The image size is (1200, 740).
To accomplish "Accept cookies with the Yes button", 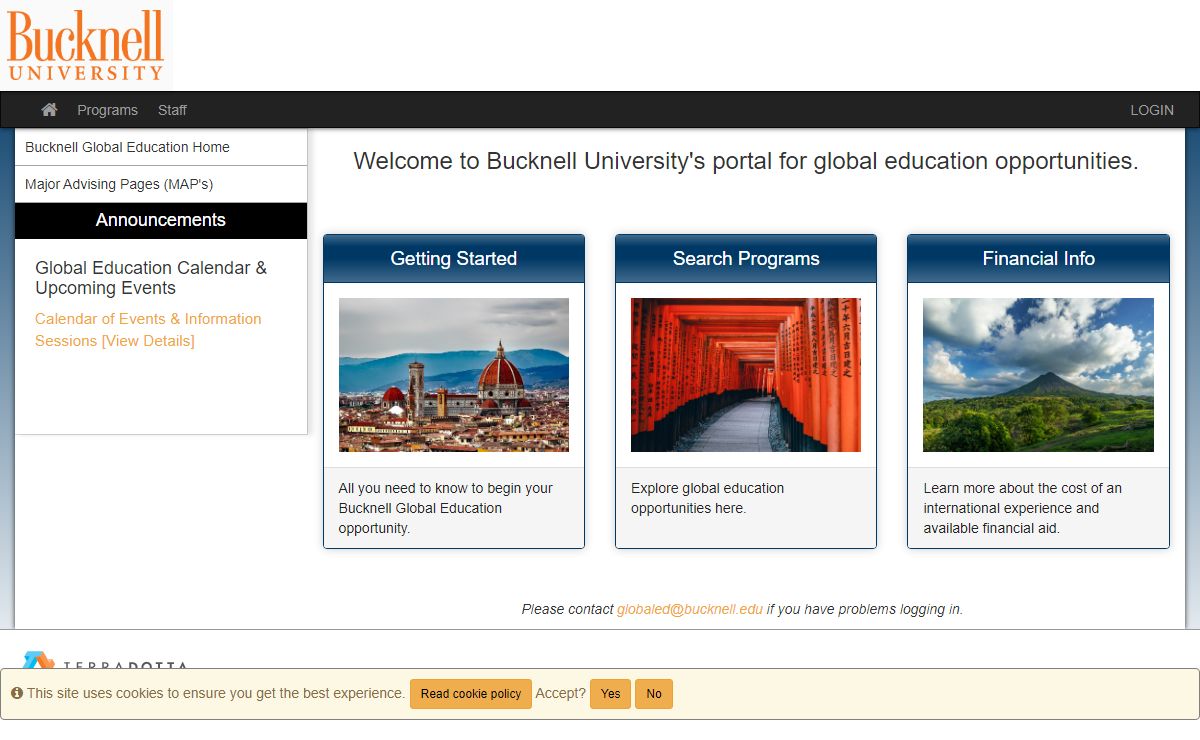I will [x=610, y=694].
